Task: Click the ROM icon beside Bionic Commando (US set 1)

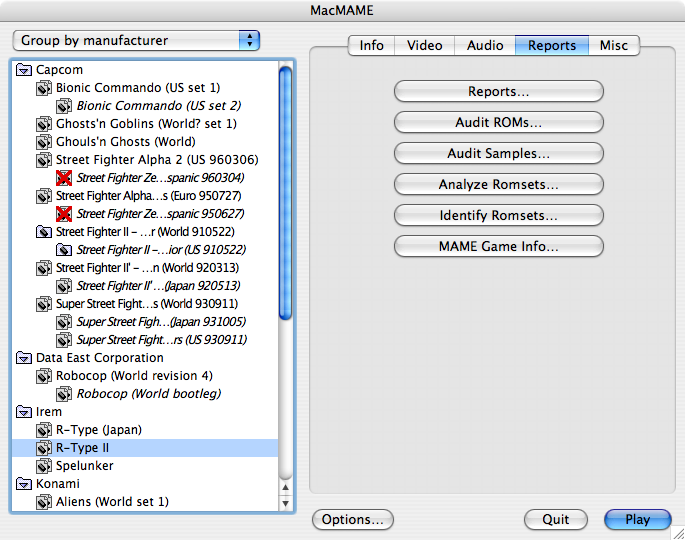Action: [x=44, y=88]
